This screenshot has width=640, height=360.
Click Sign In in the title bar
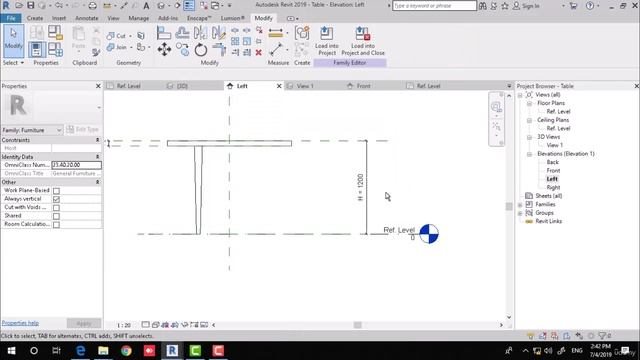[526, 6]
